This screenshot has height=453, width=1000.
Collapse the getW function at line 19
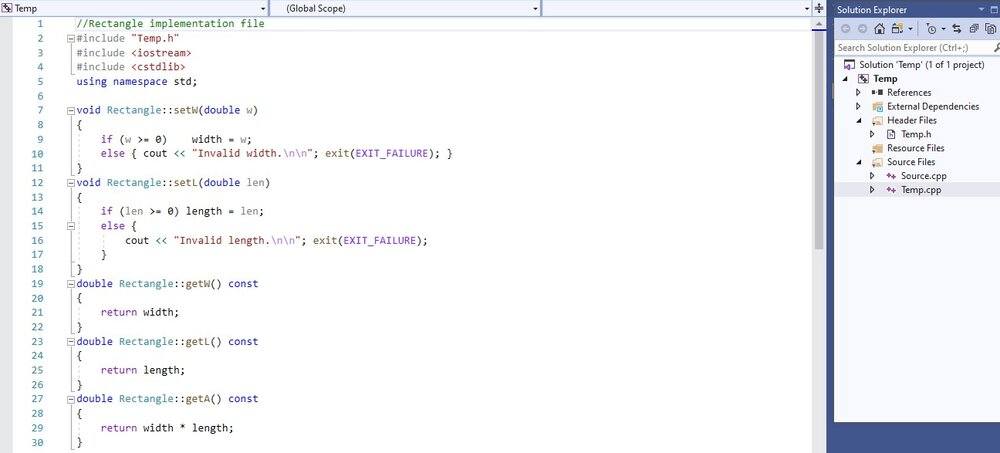[x=71, y=284]
